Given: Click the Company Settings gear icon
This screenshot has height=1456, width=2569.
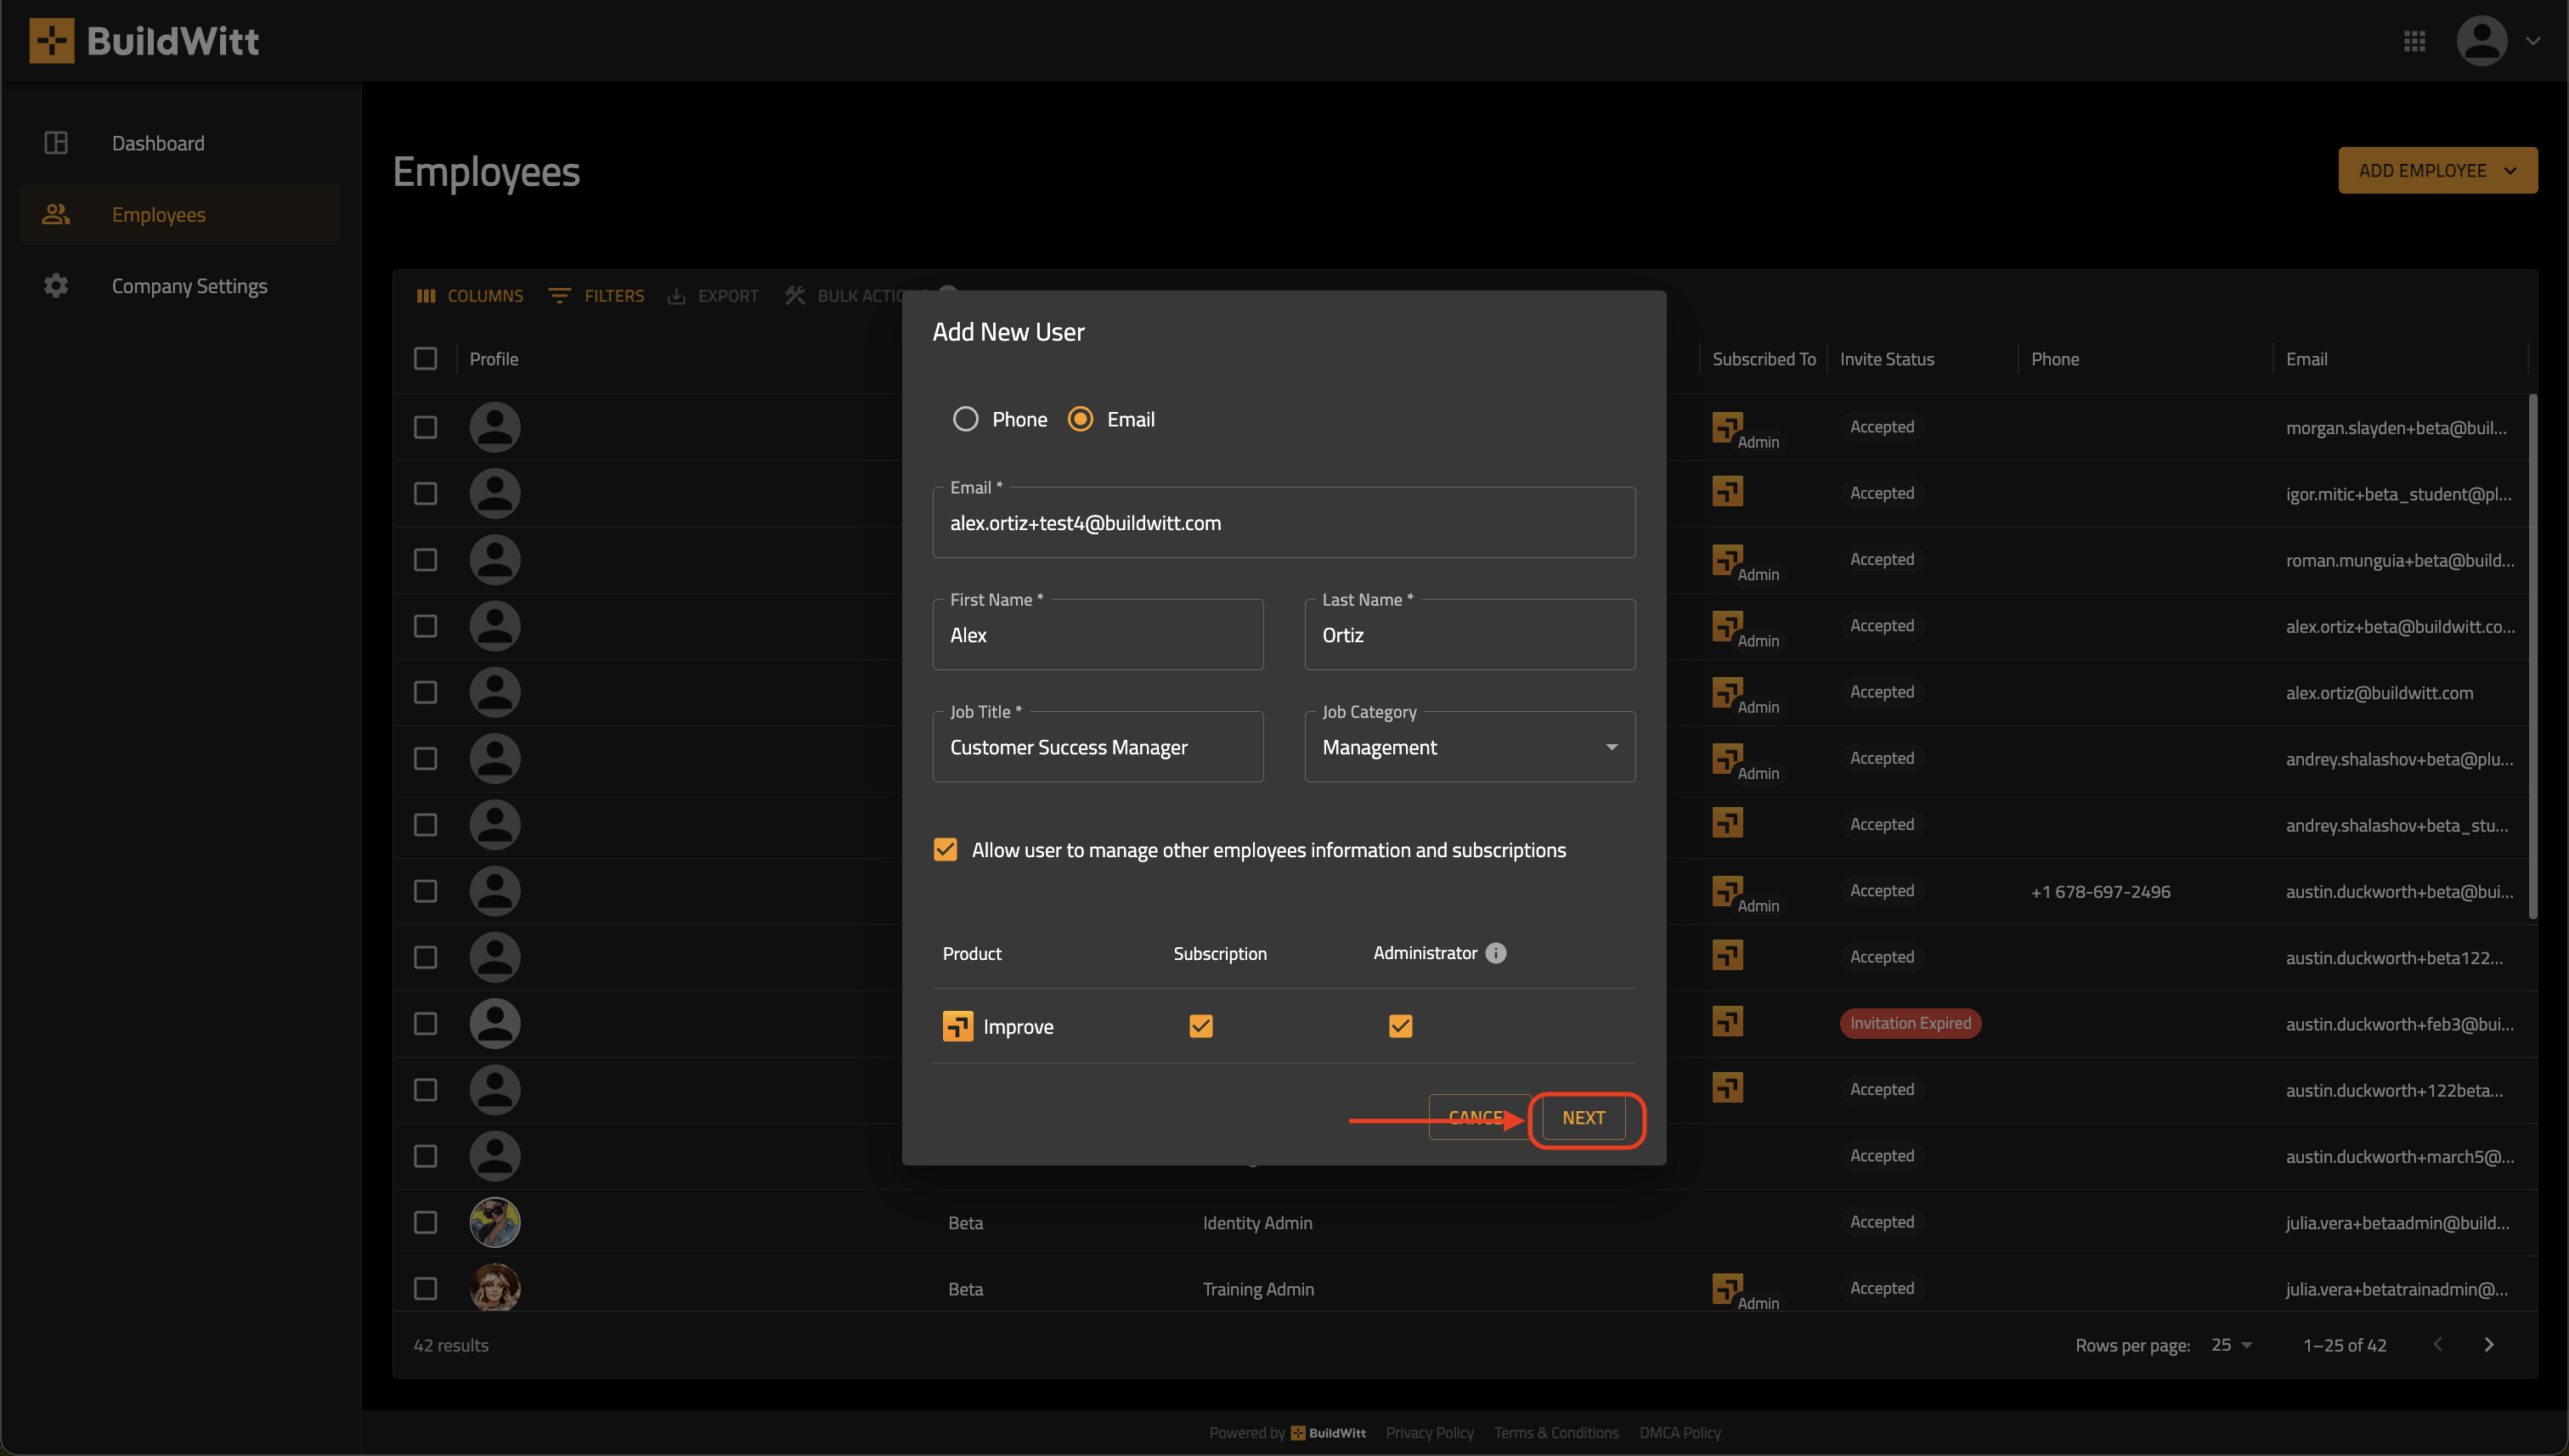Looking at the screenshot, I should pyautogui.click(x=56, y=286).
